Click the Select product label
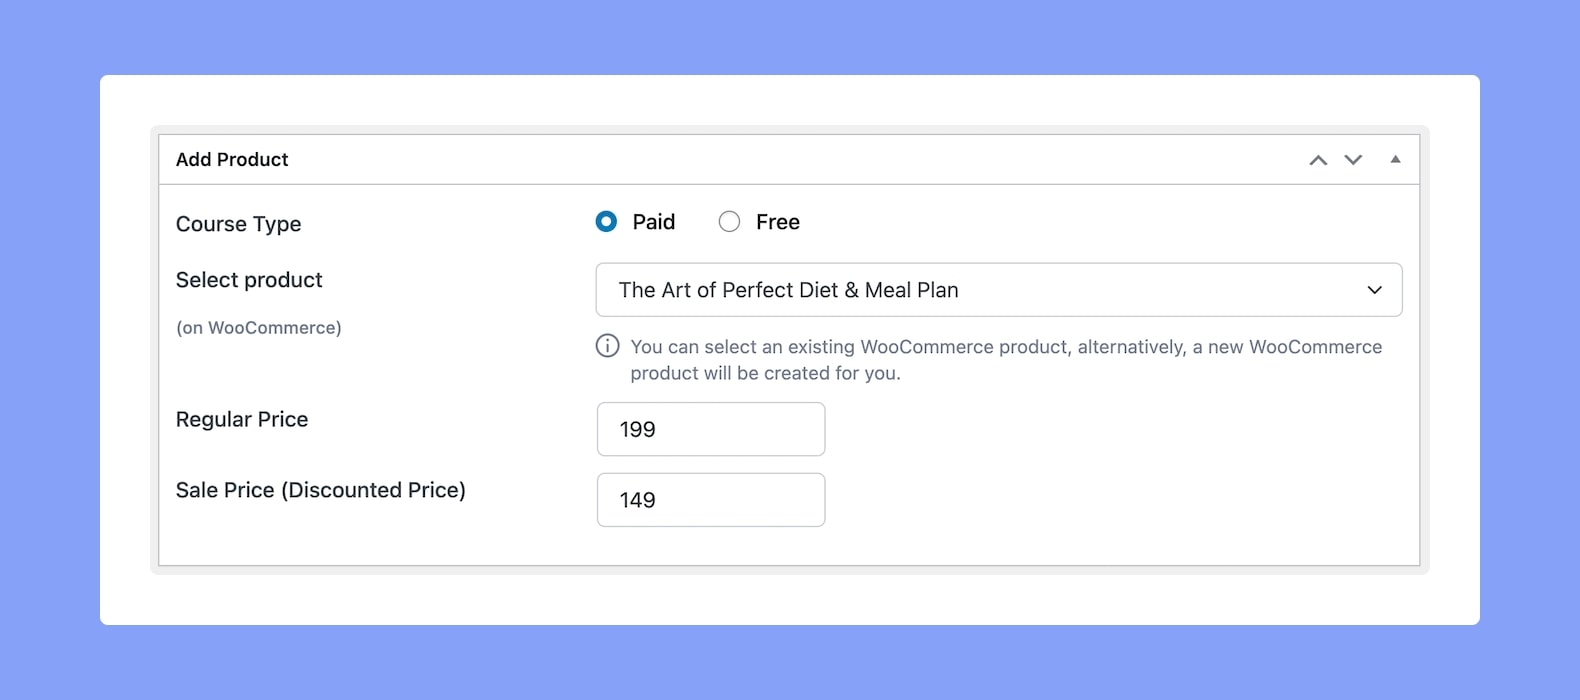 coord(249,280)
